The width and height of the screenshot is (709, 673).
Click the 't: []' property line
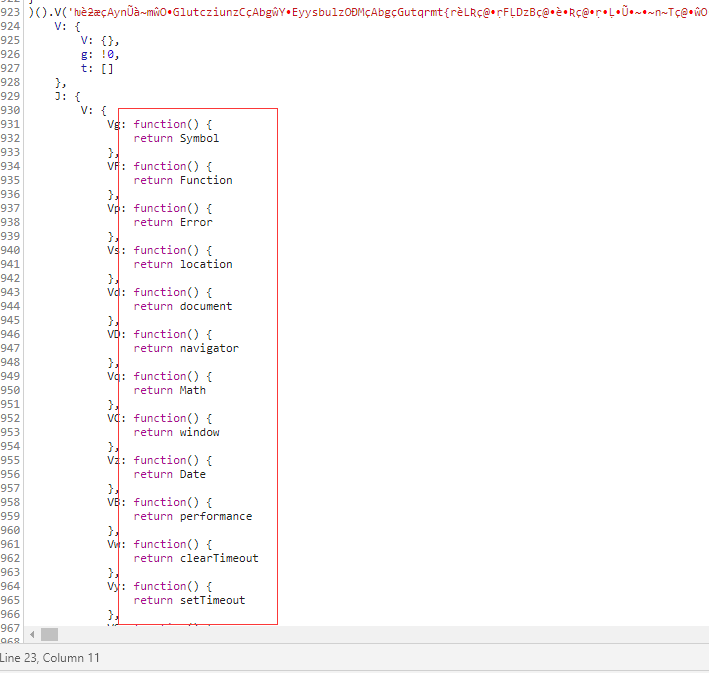[x=97, y=69]
